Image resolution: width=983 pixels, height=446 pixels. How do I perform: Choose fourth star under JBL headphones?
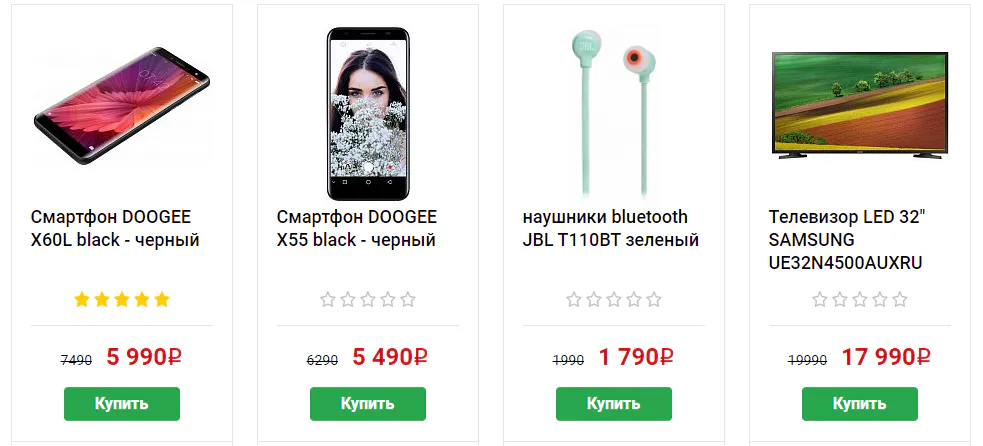(x=634, y=299)
